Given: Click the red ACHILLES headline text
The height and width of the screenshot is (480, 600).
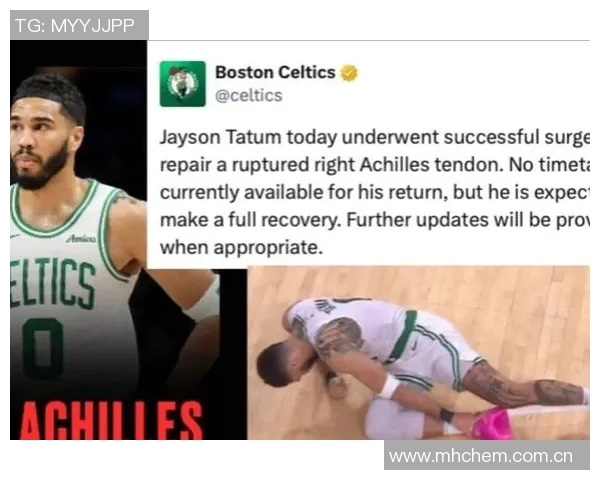Looking at the screenshot, I should click(x=111, y=420).
